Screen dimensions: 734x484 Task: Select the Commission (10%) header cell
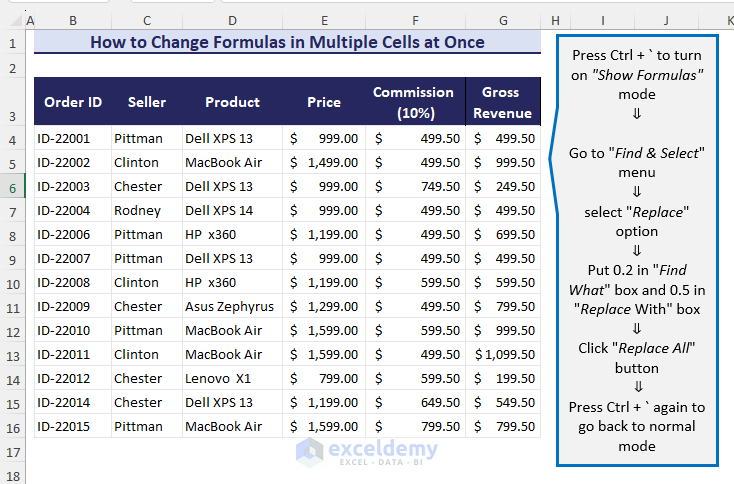[415, 102]
